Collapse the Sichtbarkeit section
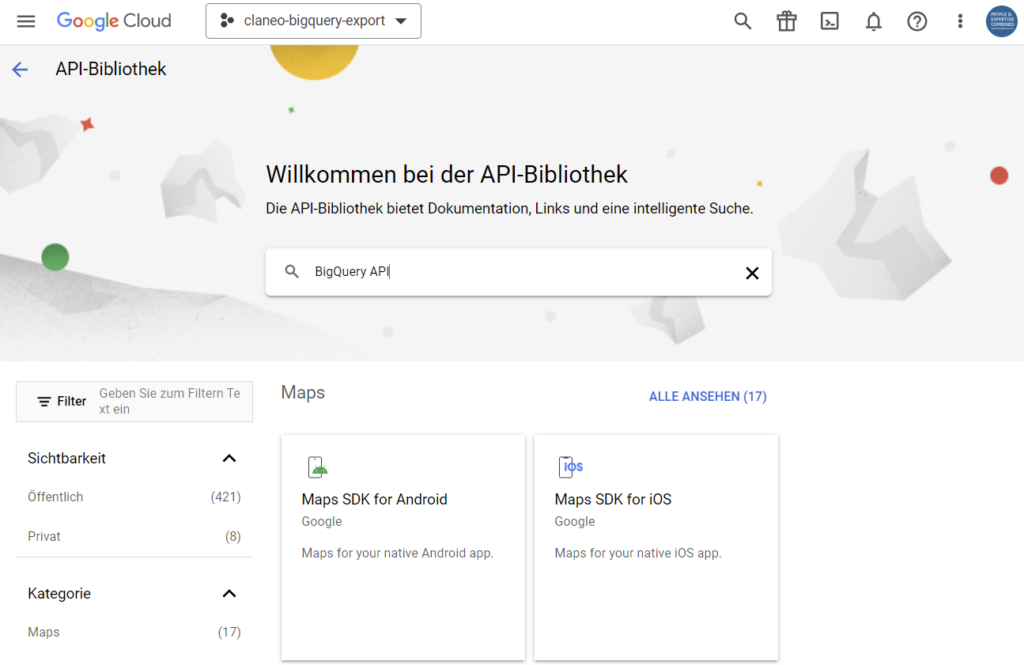The image size is (1024, 665). coord(229,459)
